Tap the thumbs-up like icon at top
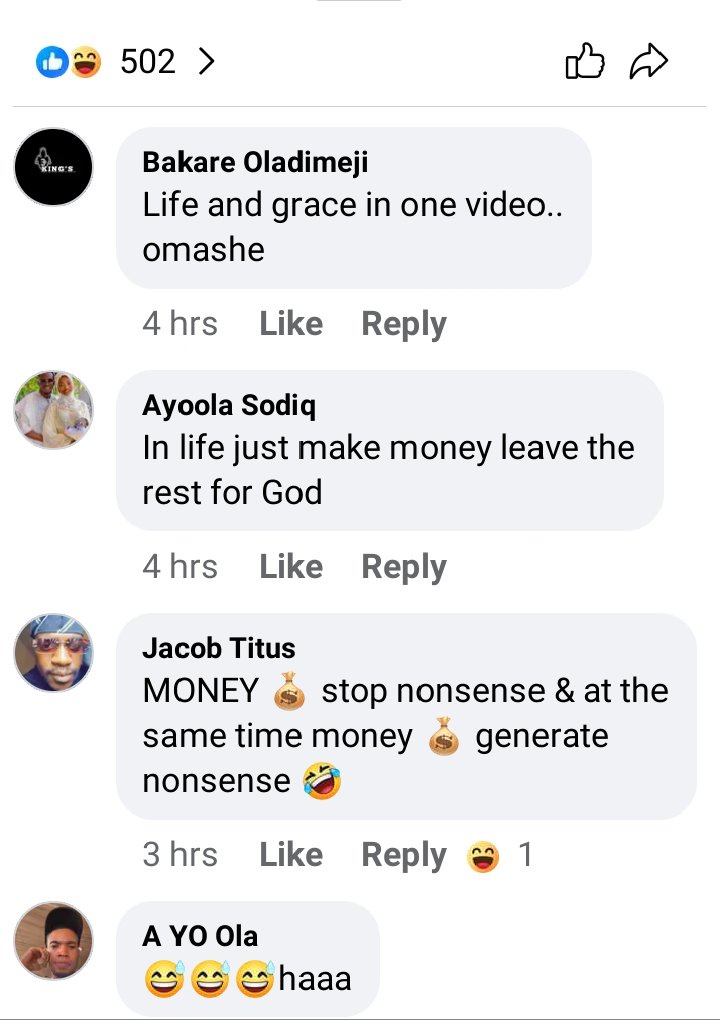Screen dimensions: 720x1033 [586, 63]
